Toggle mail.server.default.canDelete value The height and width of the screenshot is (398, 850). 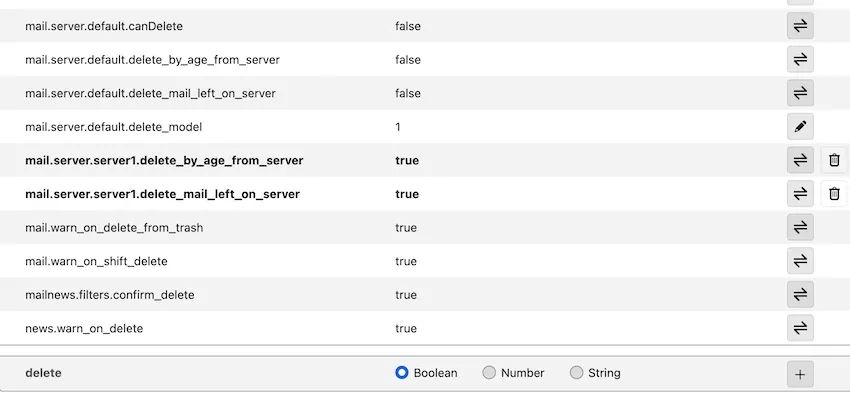[x=800, y=26]
